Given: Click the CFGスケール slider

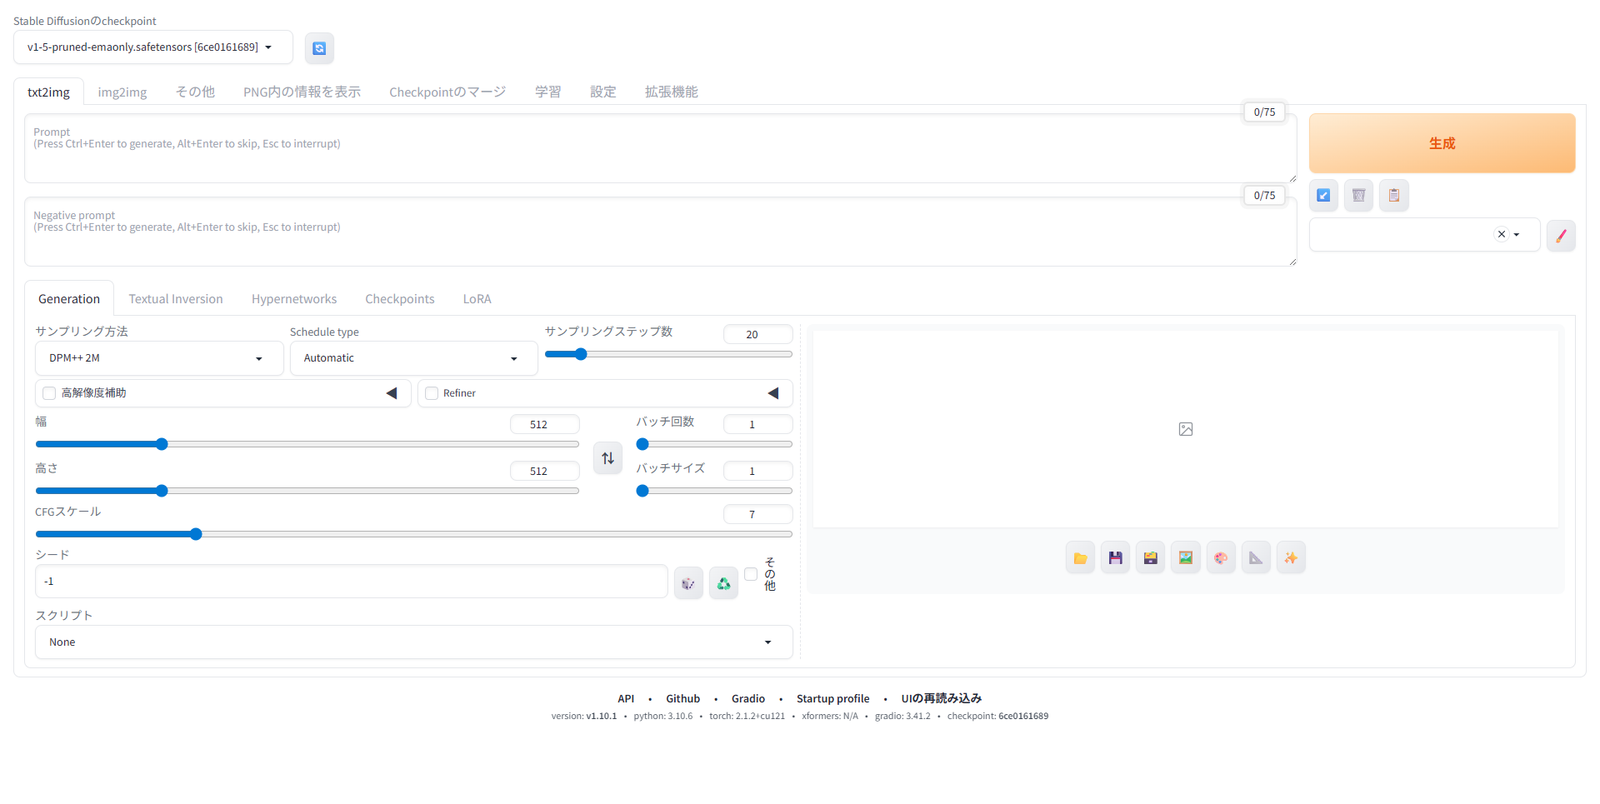Looking at the screenshot, I should (414, 534).
